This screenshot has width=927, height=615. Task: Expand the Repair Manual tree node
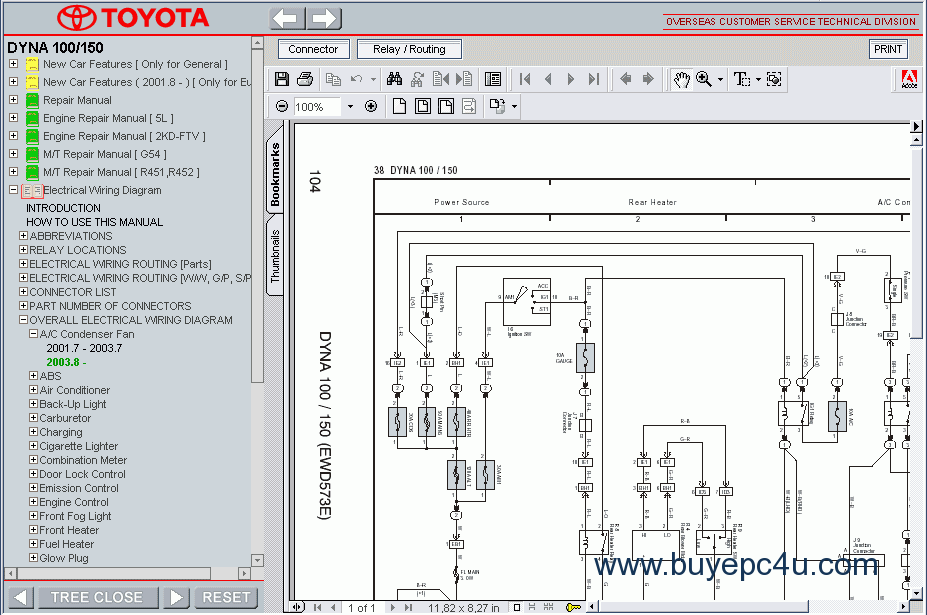(14, 100)
